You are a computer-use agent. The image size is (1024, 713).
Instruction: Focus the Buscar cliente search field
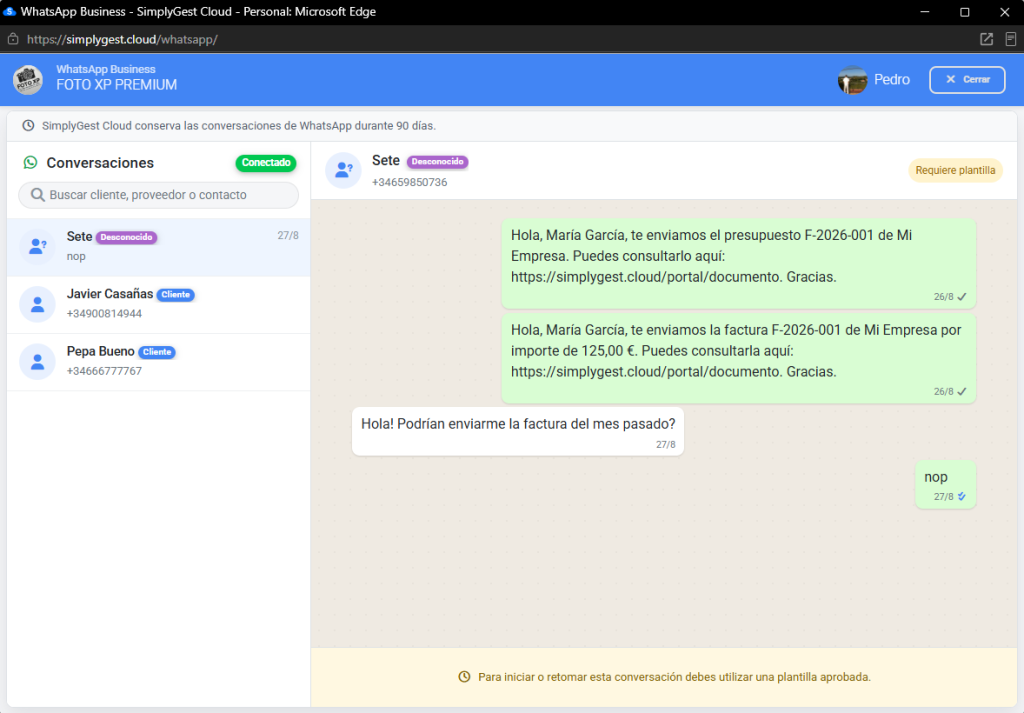click(159, 195)
